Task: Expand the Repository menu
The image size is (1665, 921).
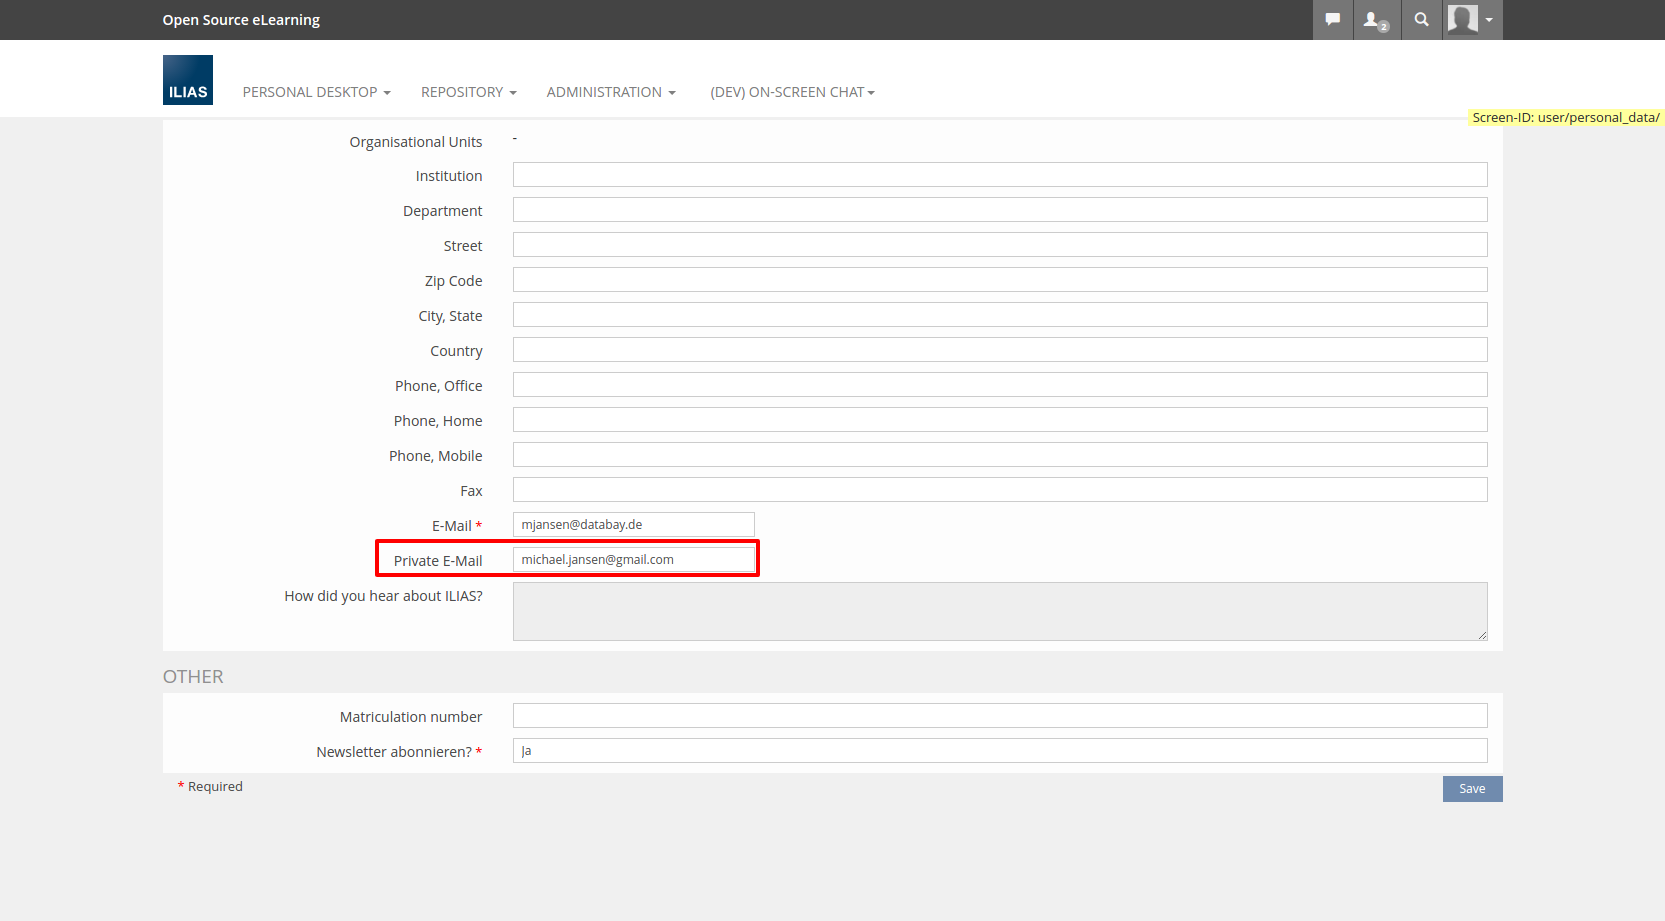Action: [x=468, y=92]
